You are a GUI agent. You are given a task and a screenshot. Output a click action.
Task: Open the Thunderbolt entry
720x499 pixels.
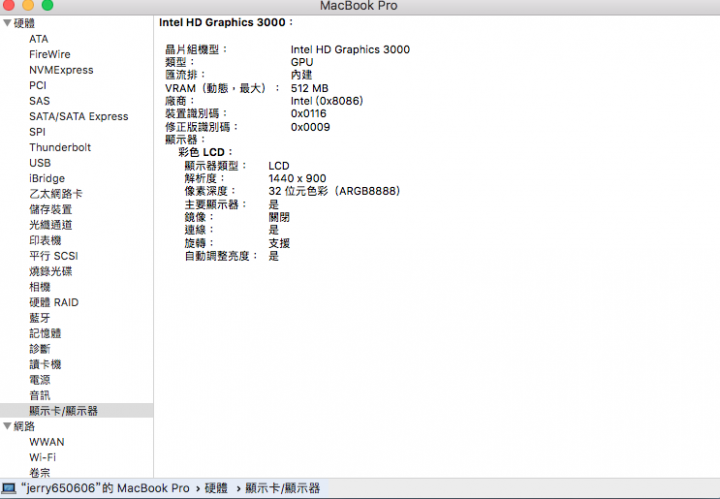60,147
